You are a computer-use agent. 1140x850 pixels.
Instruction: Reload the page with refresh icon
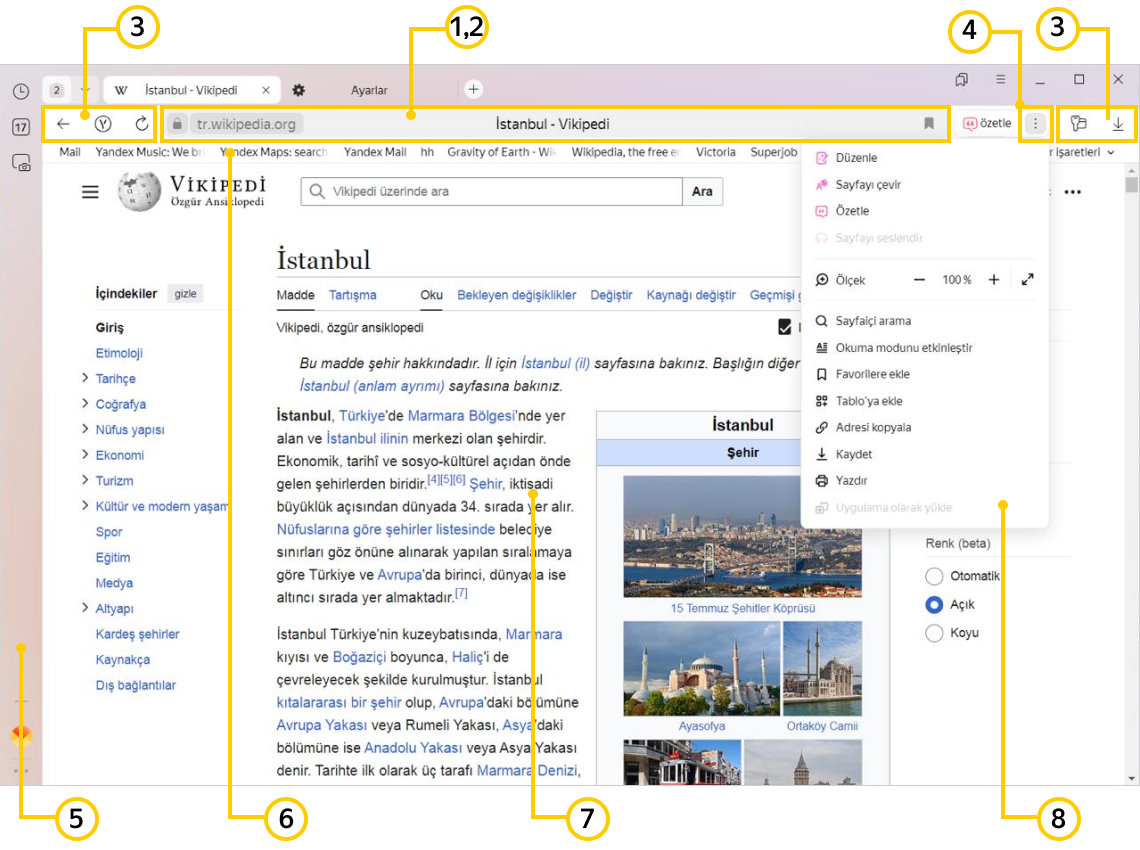pyautogui.click(x=141, y=124)
